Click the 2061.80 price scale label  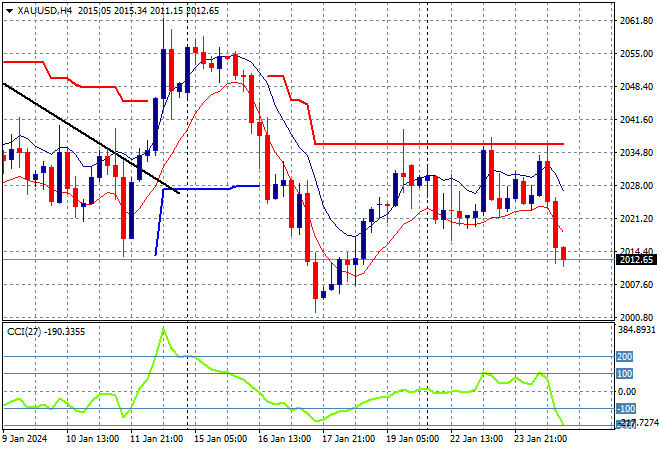pos(634,20)
